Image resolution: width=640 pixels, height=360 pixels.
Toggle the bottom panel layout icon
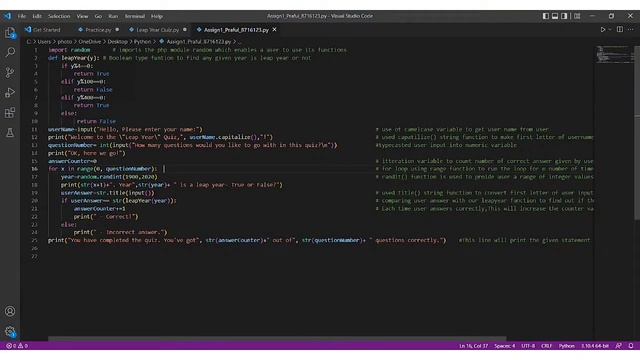pyautogui.click(x=555, y=16)
